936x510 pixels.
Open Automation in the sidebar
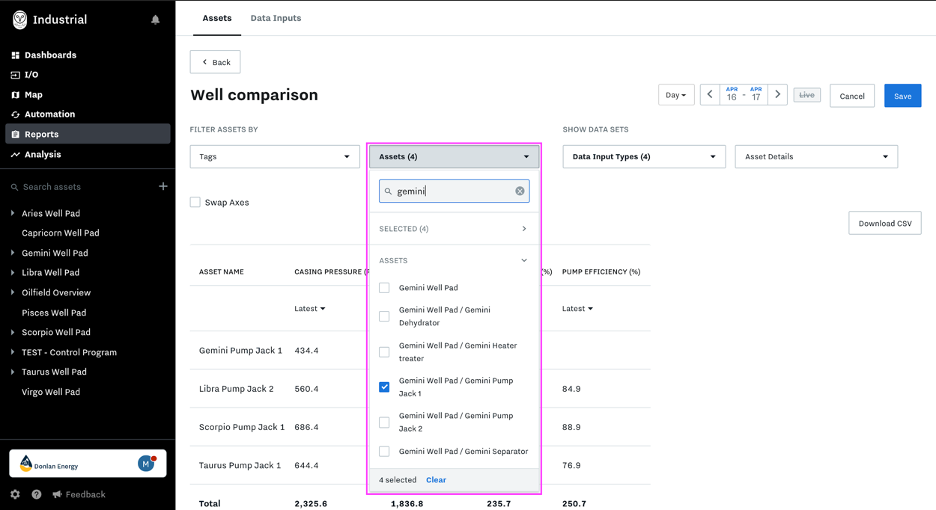tap(50, 114)
